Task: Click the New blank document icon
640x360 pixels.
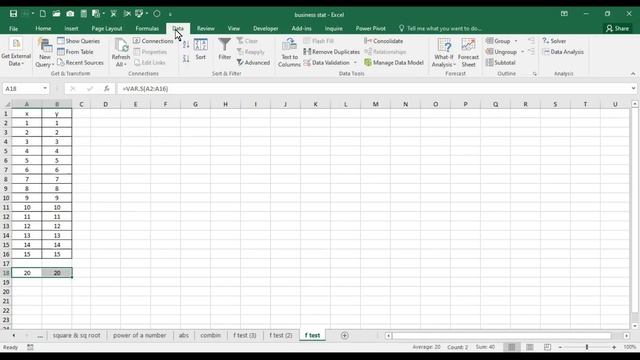Action: [42, 14]
